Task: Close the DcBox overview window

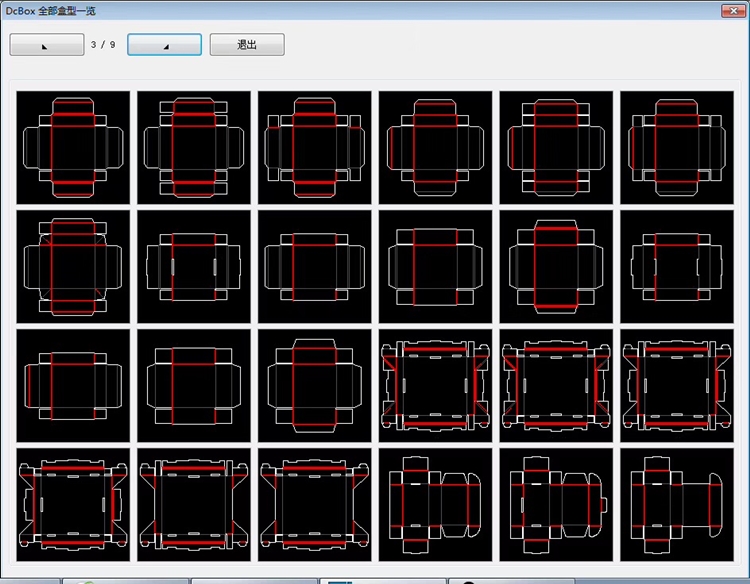Action: tap(733, 11)
